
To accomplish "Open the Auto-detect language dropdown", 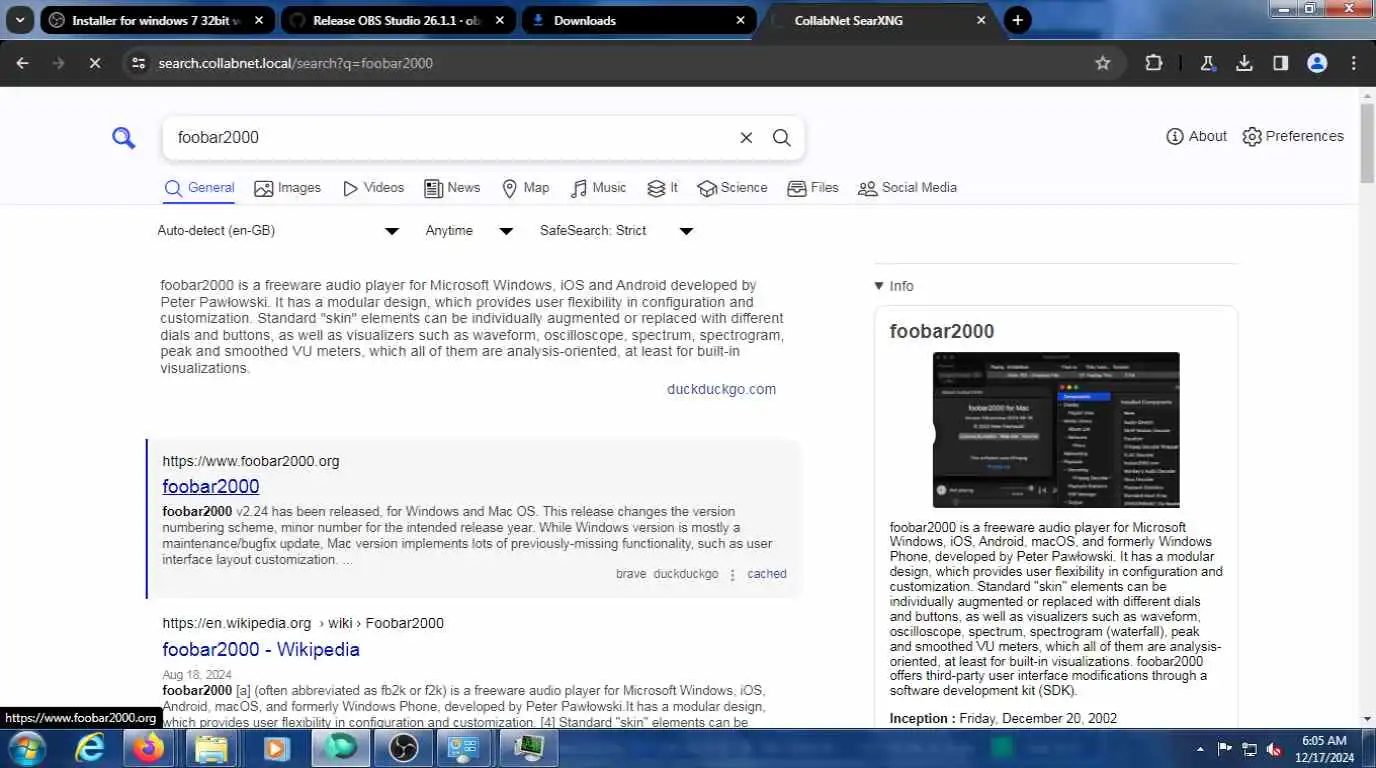I will 278,231.
